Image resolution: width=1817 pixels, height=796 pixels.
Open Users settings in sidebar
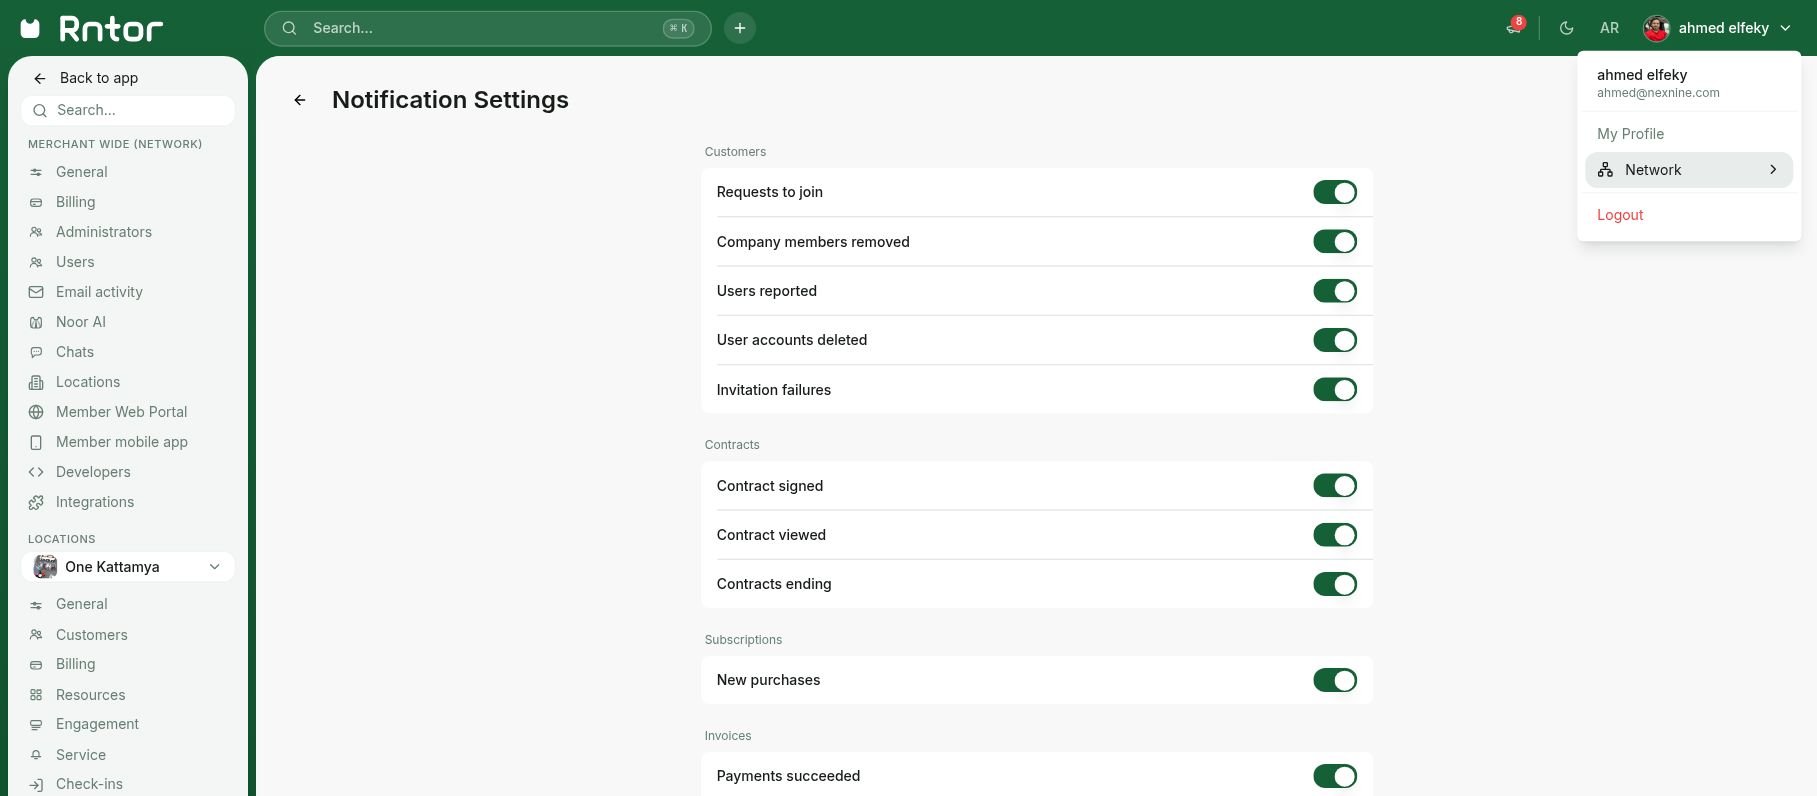point(75,262)
